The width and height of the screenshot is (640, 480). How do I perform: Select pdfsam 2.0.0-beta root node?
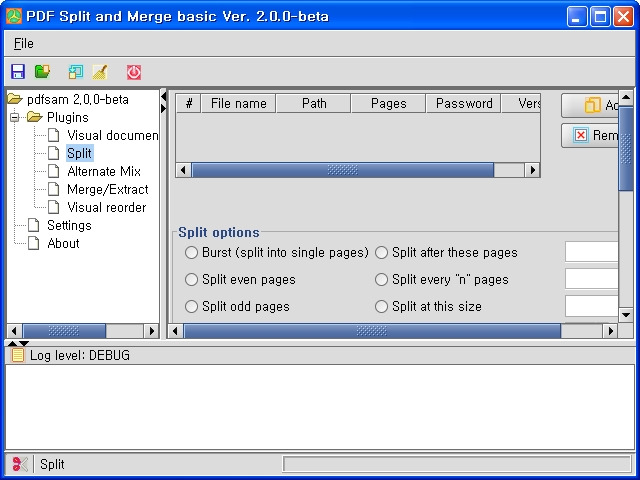coord(78,99)
